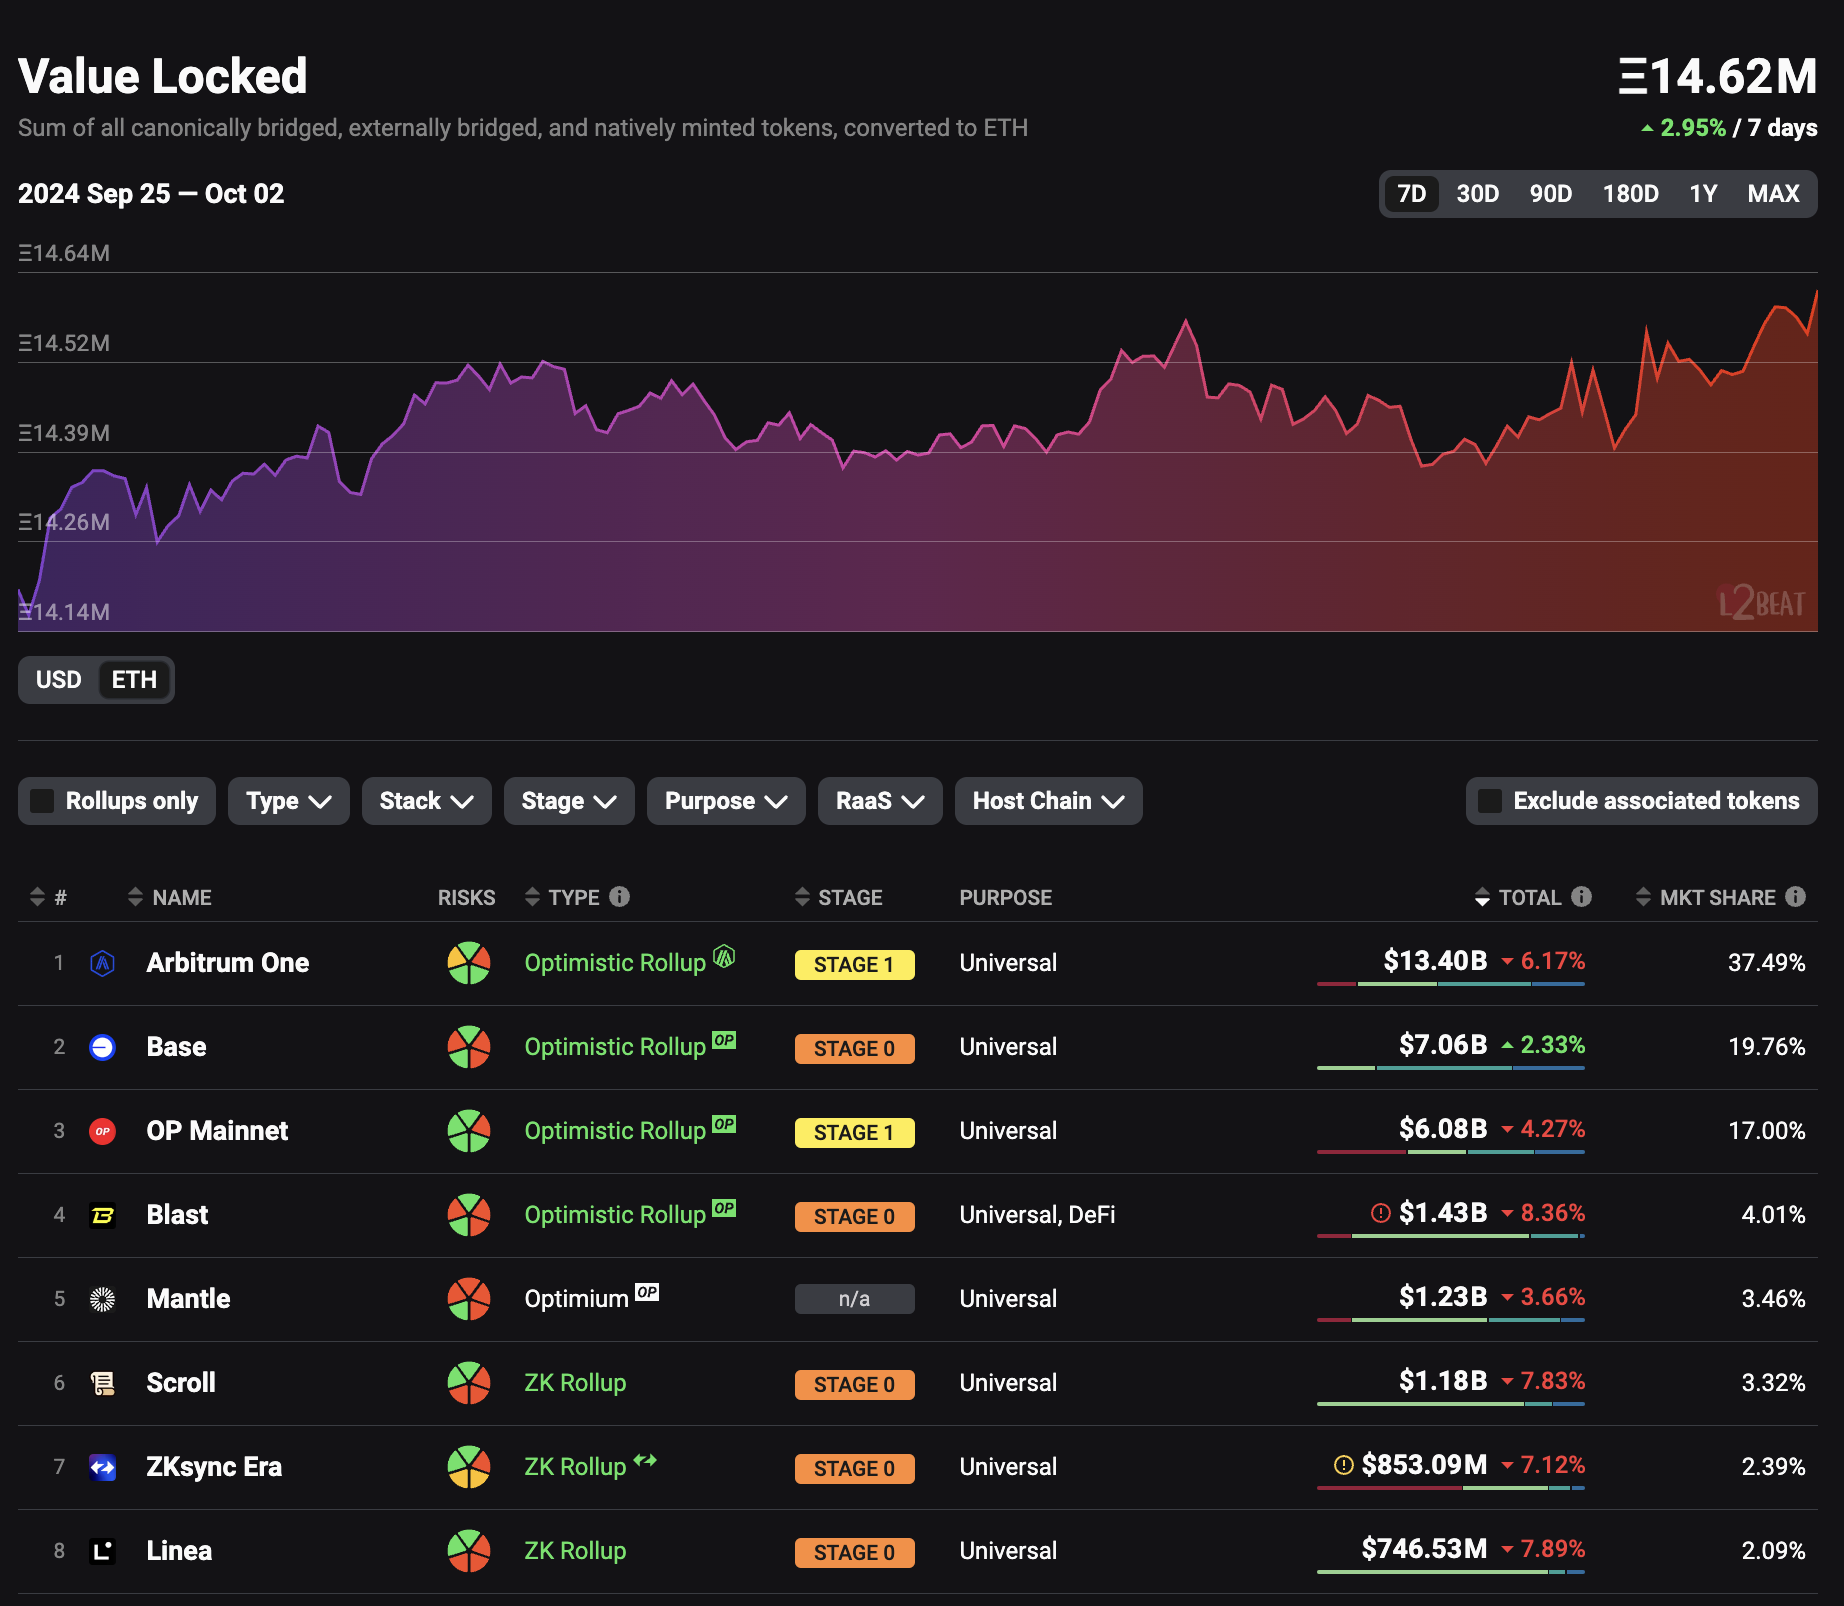This screenshot has height=1606, width=1844.
Task: Click the STAGE 1 badge for Arbitrum One
Action: click(x=854, y=965)
